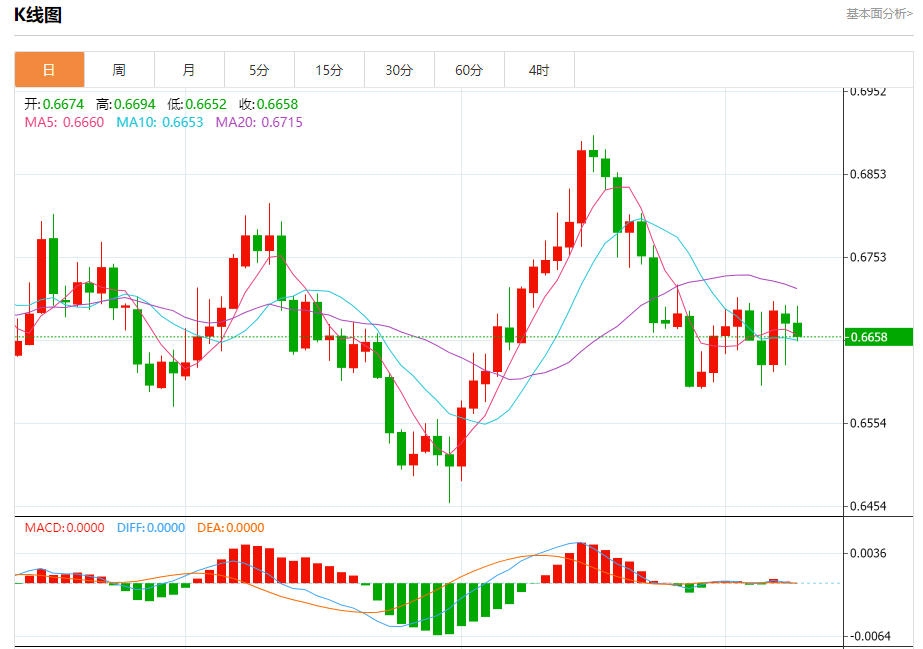Image resolution: width=923 pixels, height=649 pixels.
Task: Switch to the 周 weekly tab
Action: click(x=119, y=70)
